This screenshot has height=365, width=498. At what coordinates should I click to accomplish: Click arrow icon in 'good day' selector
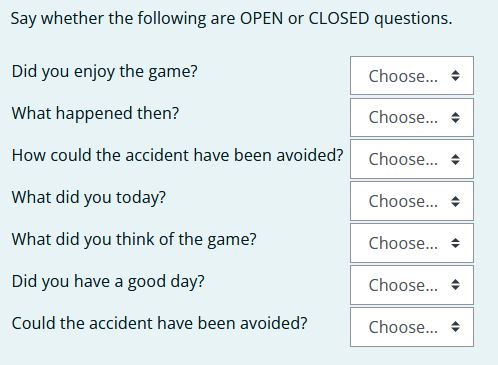point(456,285)
